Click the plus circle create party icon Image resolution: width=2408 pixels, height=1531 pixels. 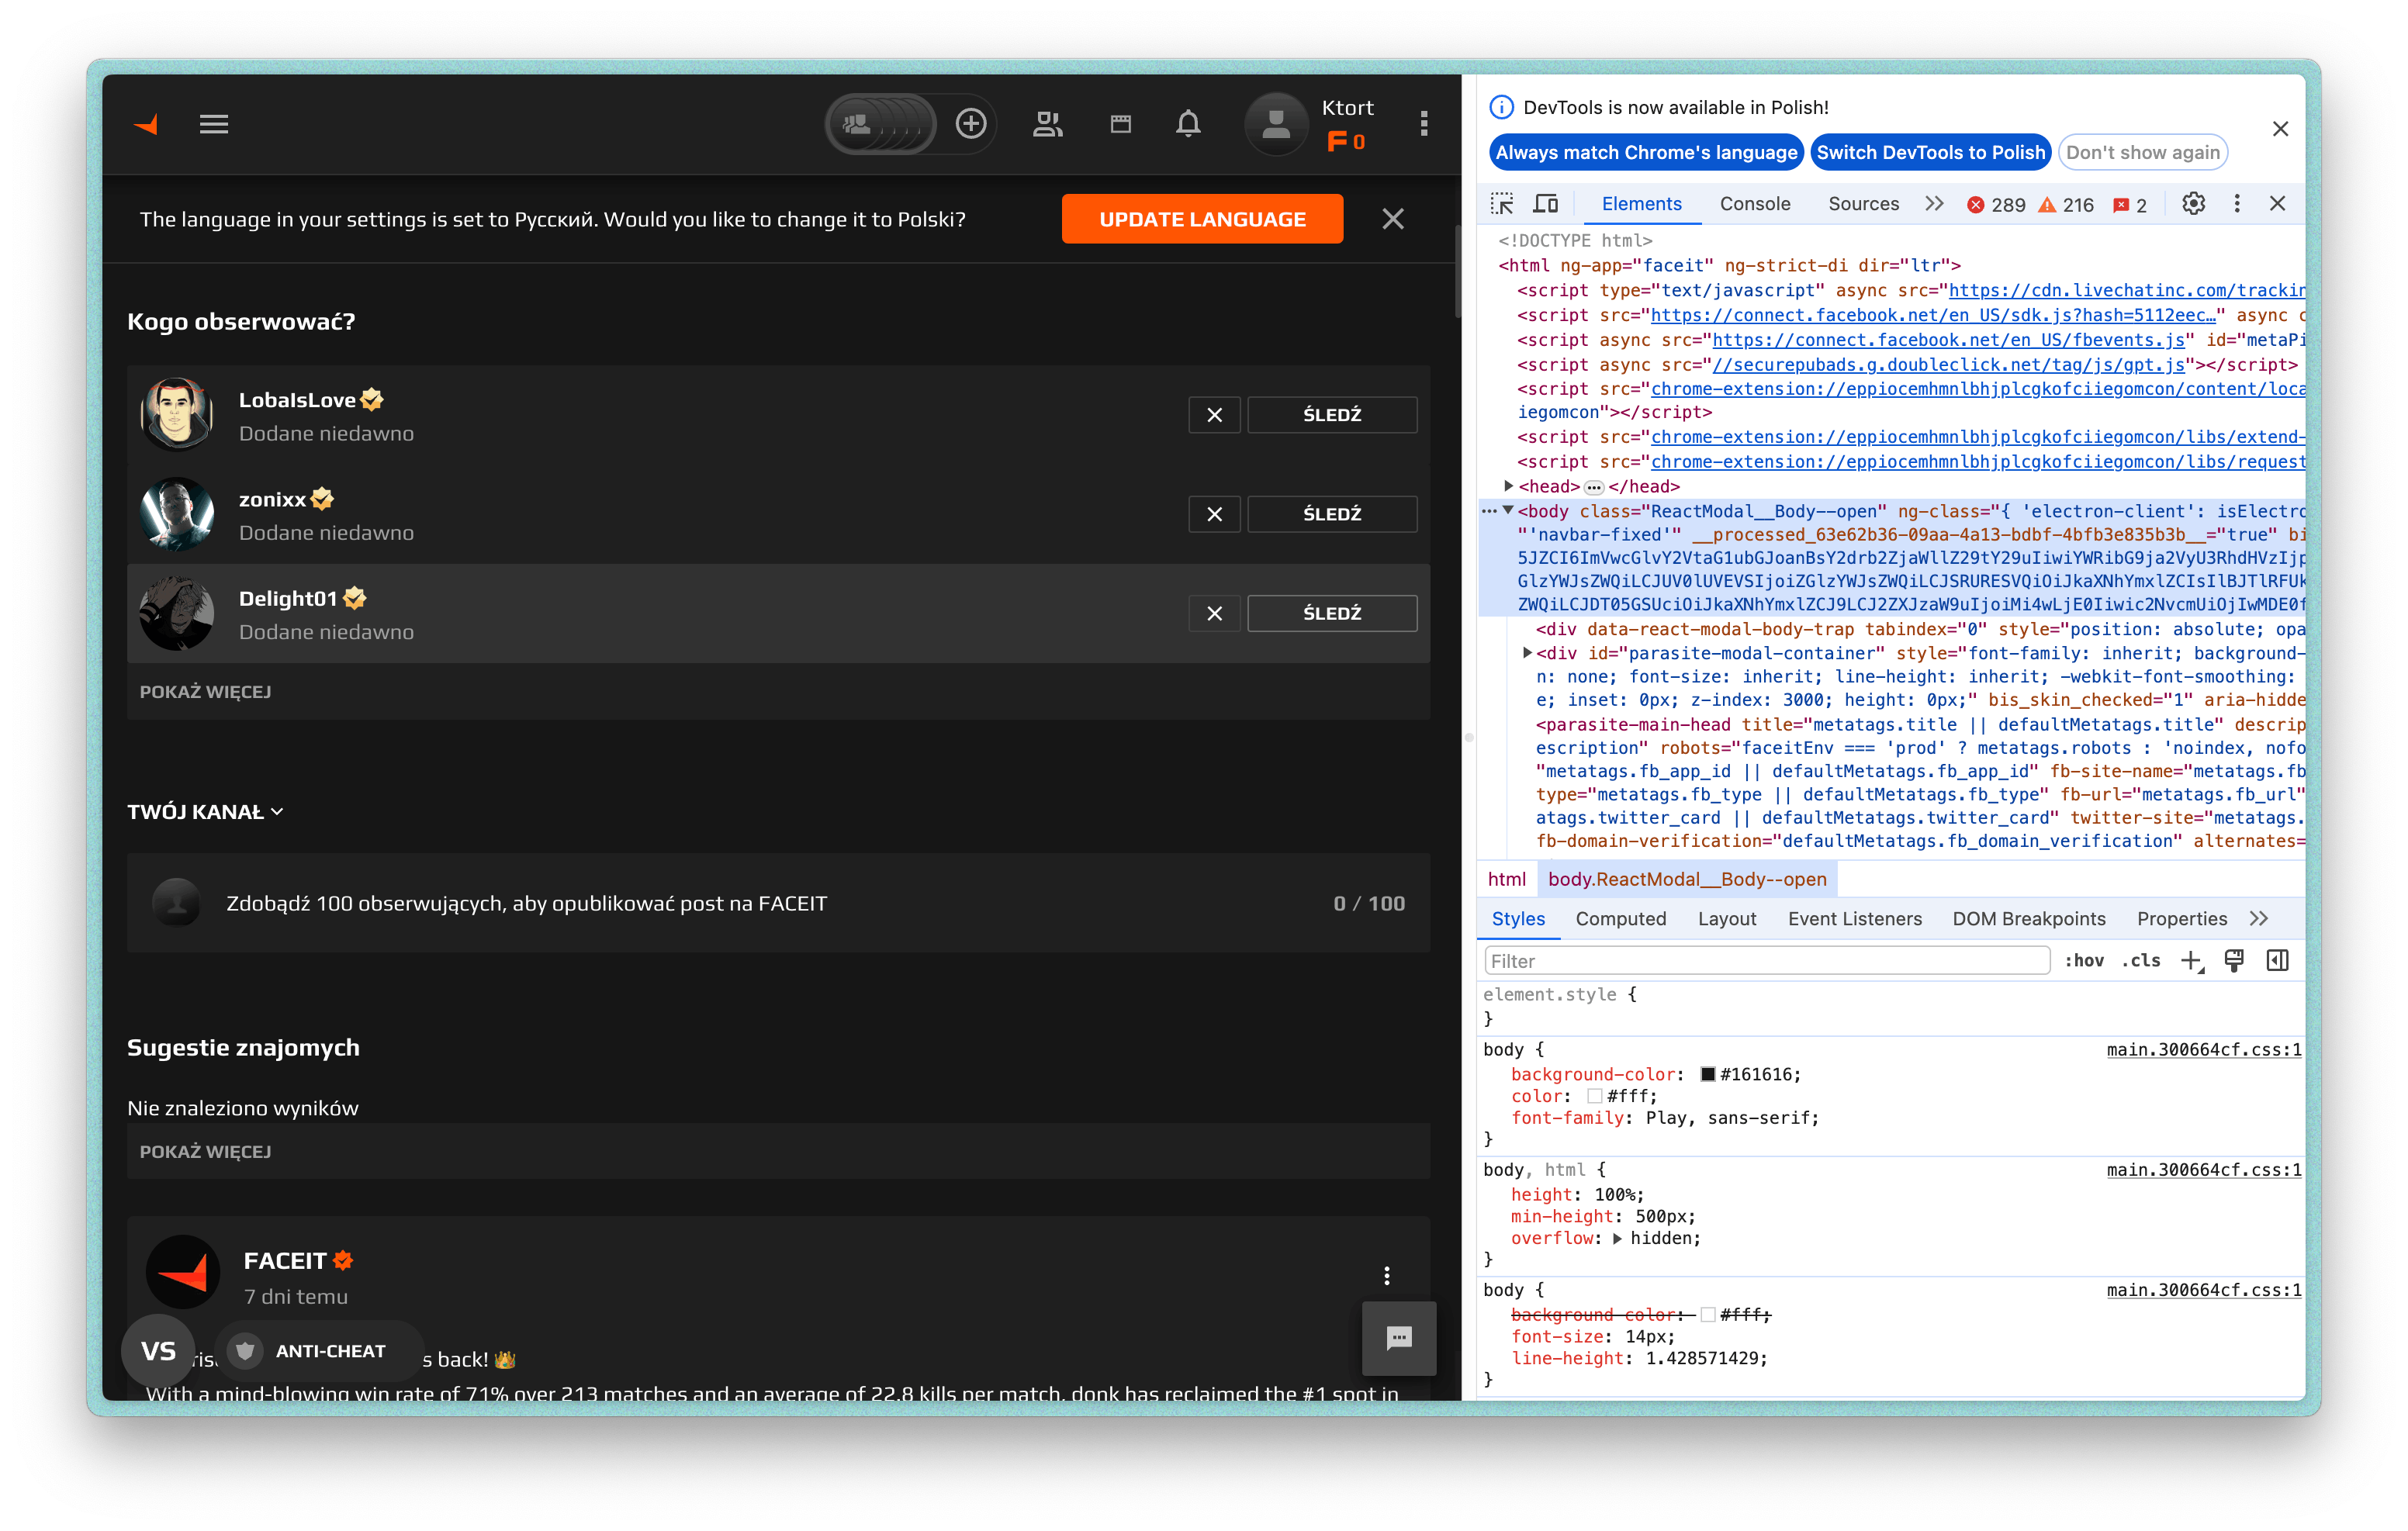pyautogui.click(x=970, y=124)
